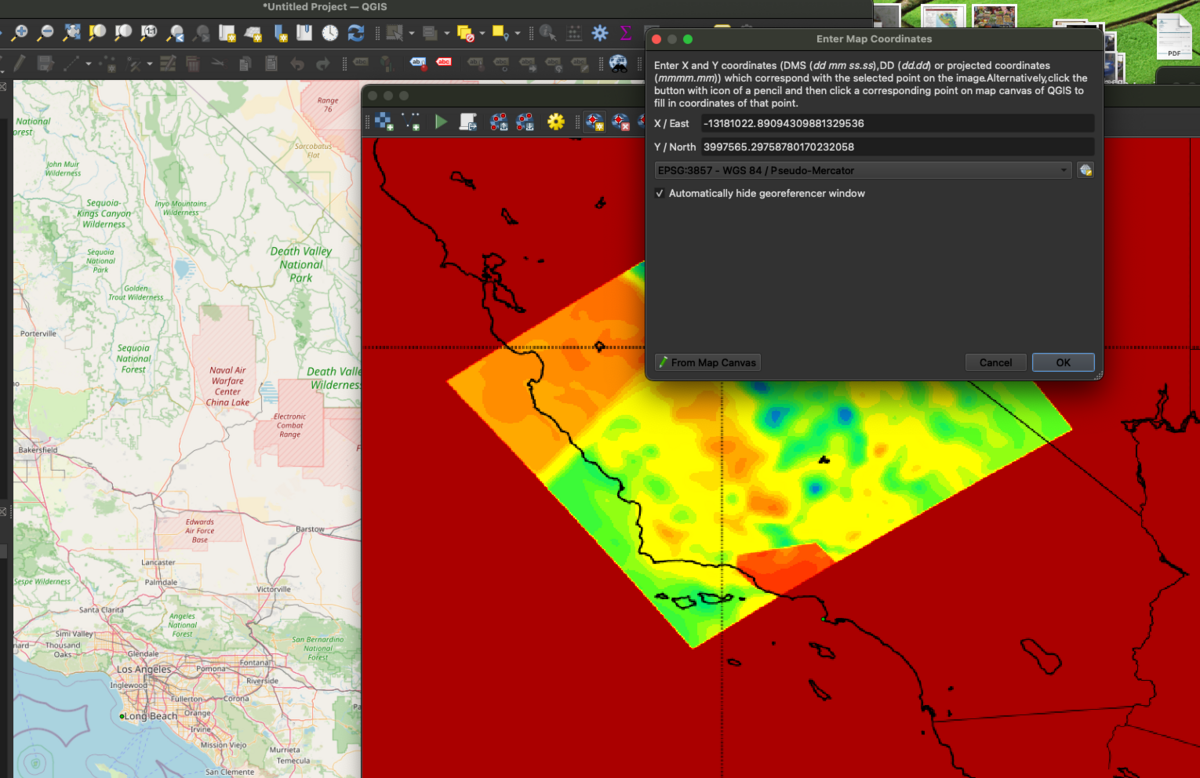
Task: Click the green Start Georeferencing play icon
Action: [x=441, y=122]
